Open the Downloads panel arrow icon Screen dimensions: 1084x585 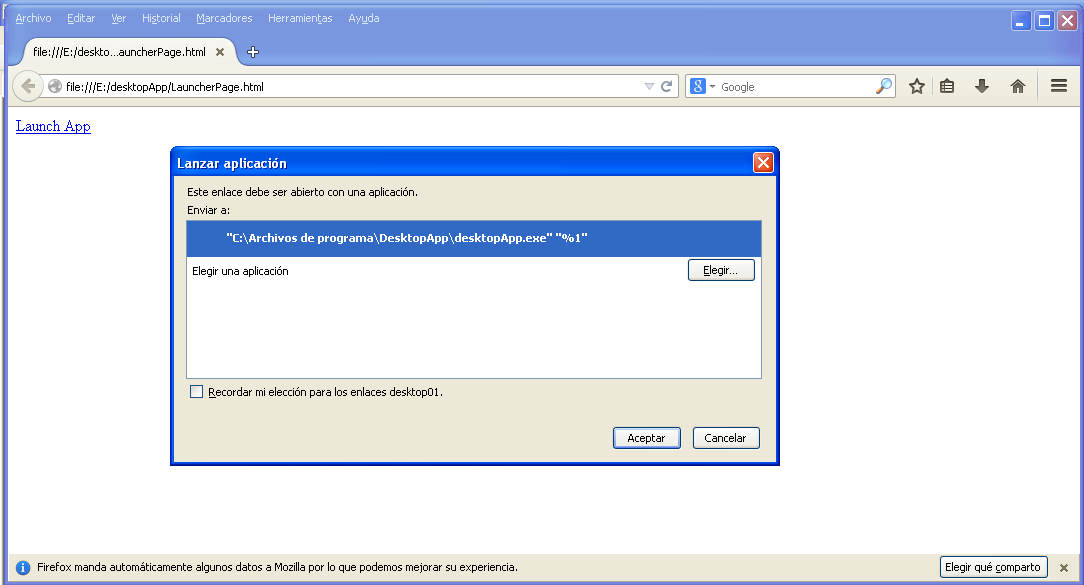coord(982,86)
